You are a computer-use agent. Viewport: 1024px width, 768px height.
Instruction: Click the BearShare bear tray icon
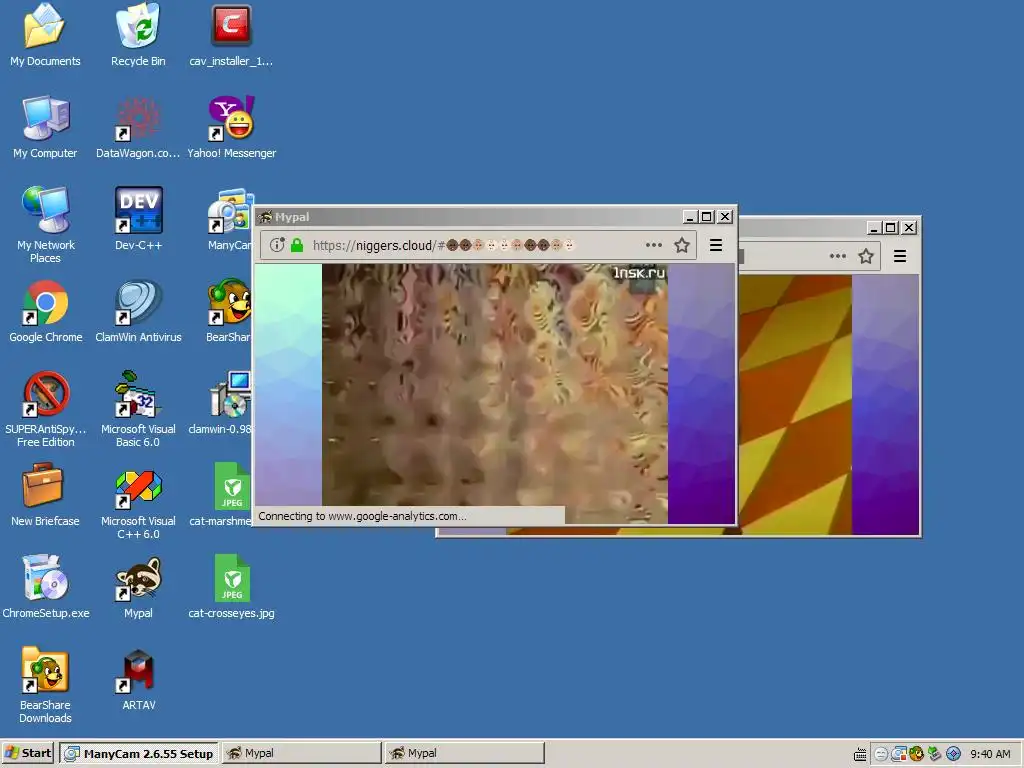click(x=917, y=754)
